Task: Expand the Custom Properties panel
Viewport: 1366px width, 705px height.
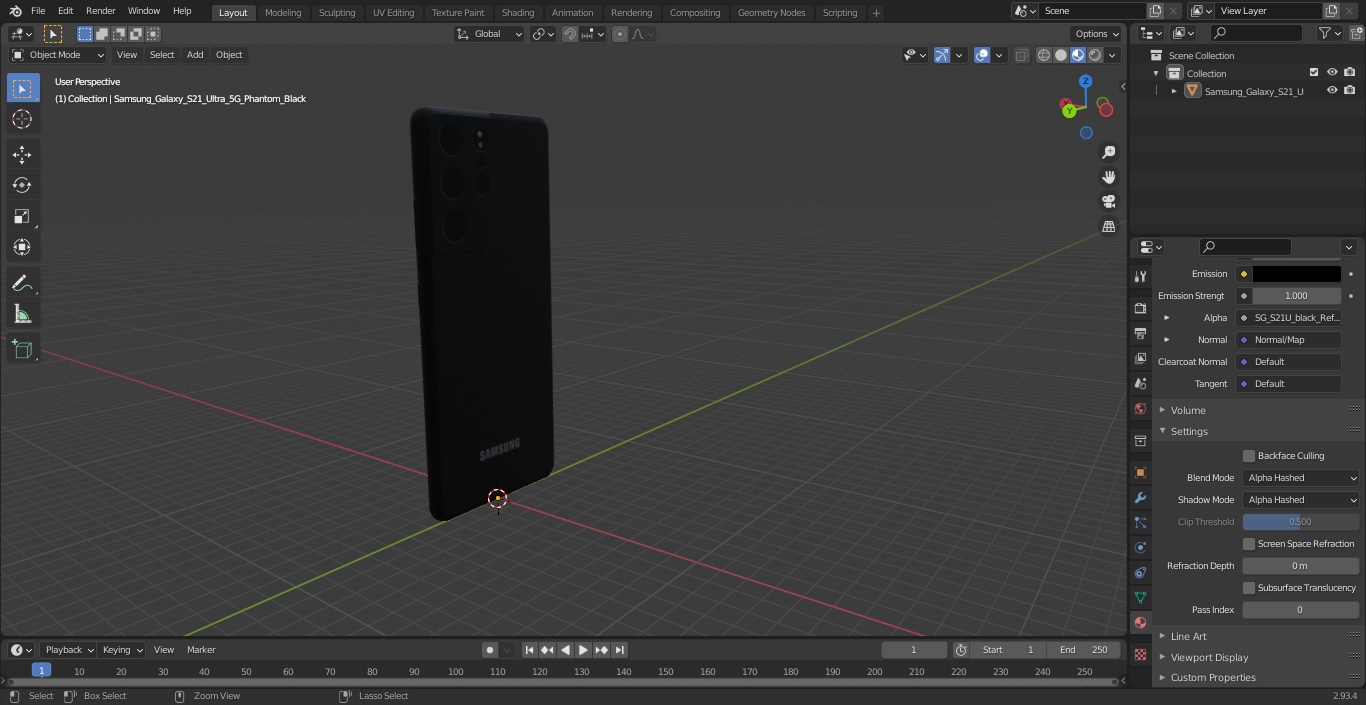Action: pyautogui.click(x=1212, y=677)
